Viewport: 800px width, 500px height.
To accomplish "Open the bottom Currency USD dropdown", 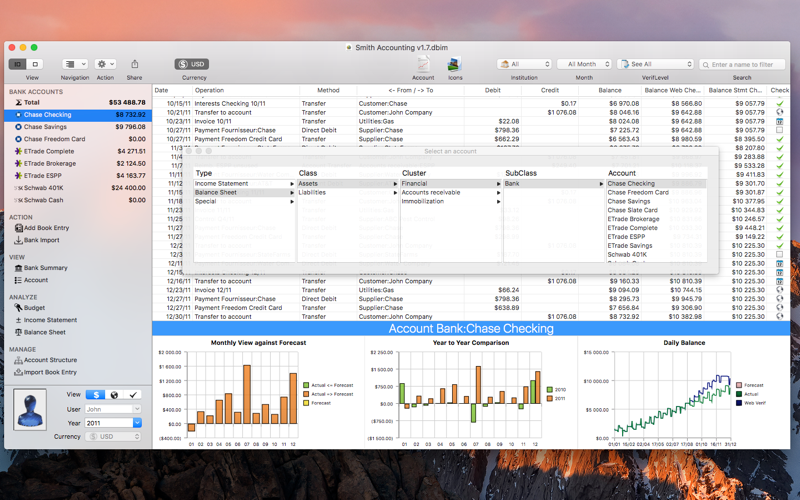I will (x=113, y=437).
